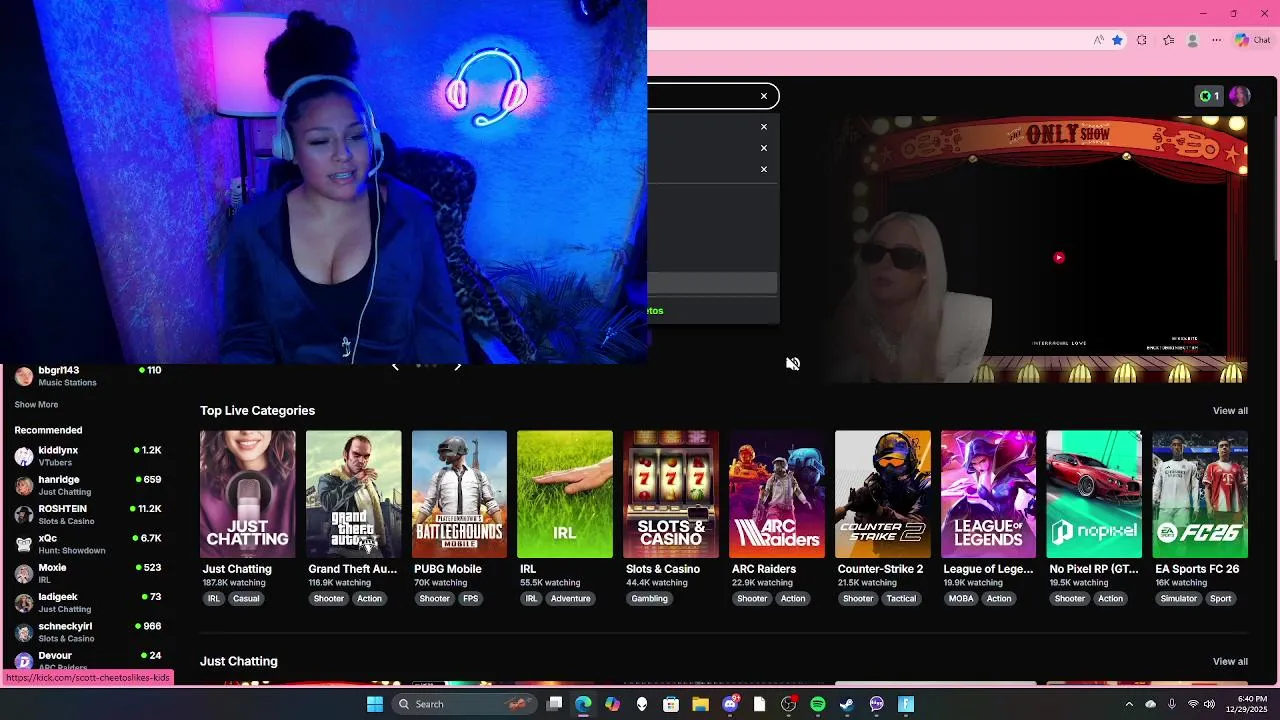
Task: Open the Kicks balance counter
Action: point(1209,96)
